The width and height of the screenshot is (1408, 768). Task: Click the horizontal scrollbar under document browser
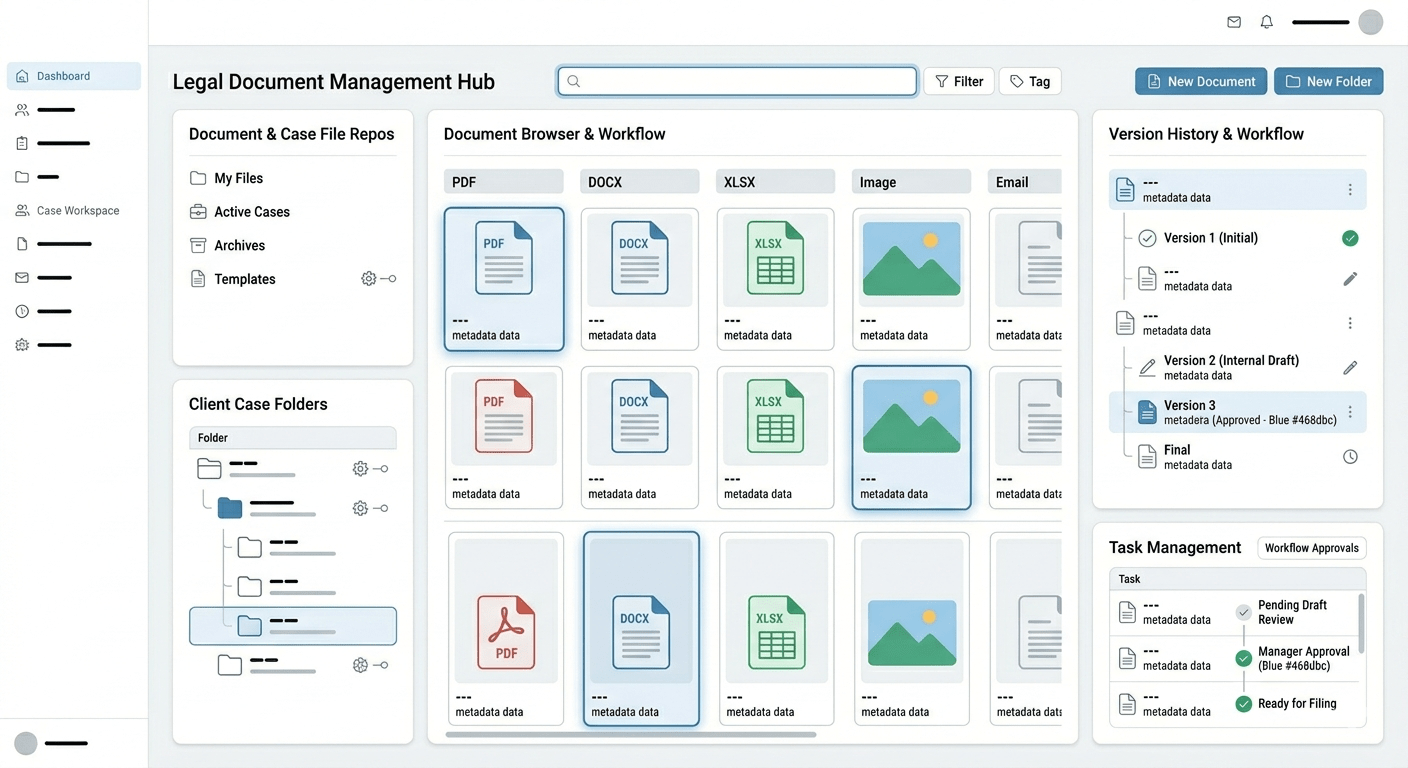[x=630, y=735]
